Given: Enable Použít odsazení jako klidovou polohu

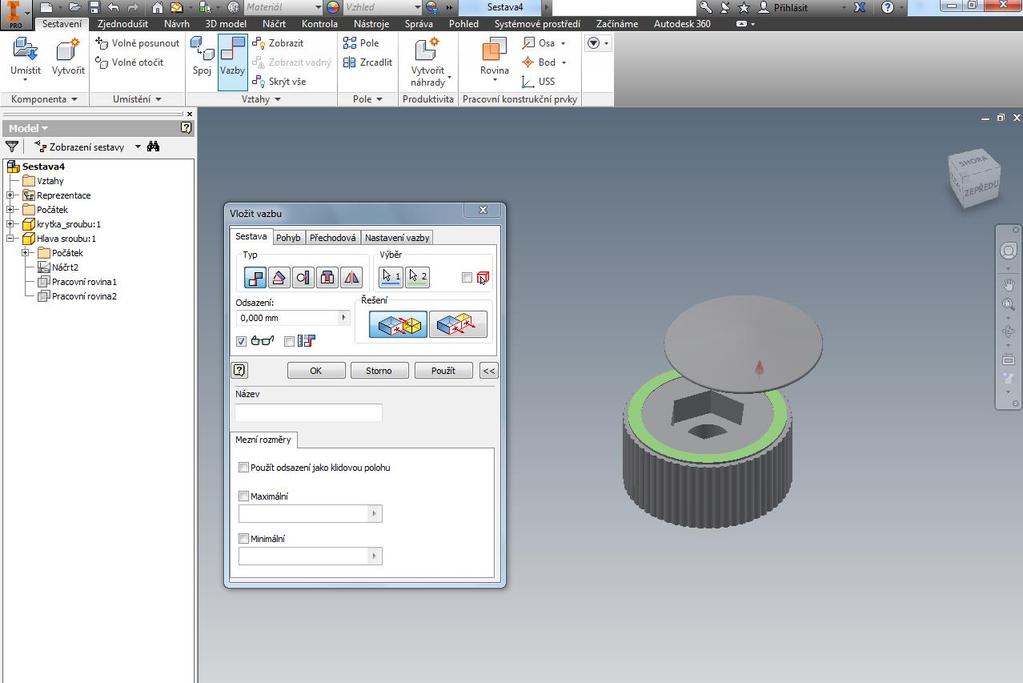Looking at the screenshot, I should 243,468.
